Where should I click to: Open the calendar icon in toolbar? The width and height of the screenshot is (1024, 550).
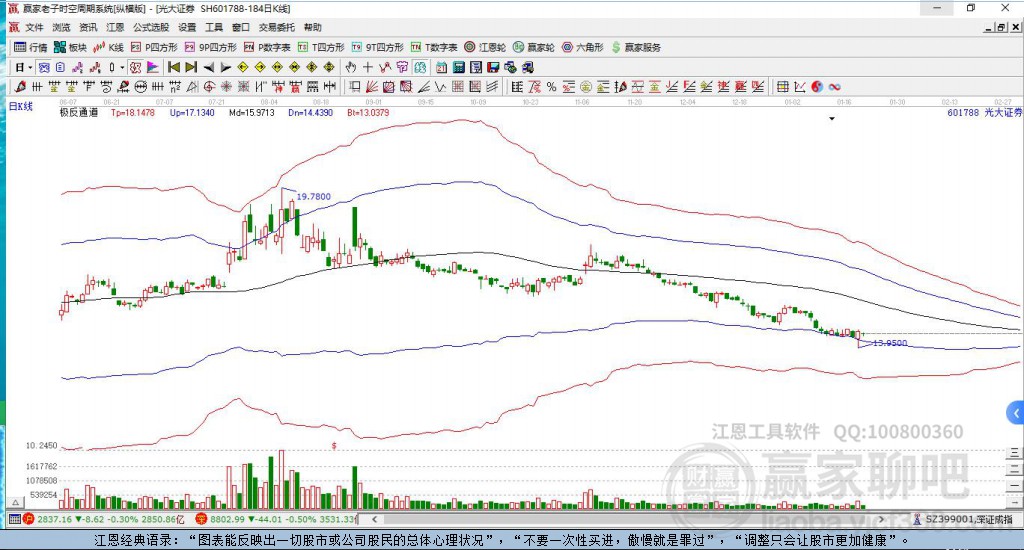coord(441,67)
